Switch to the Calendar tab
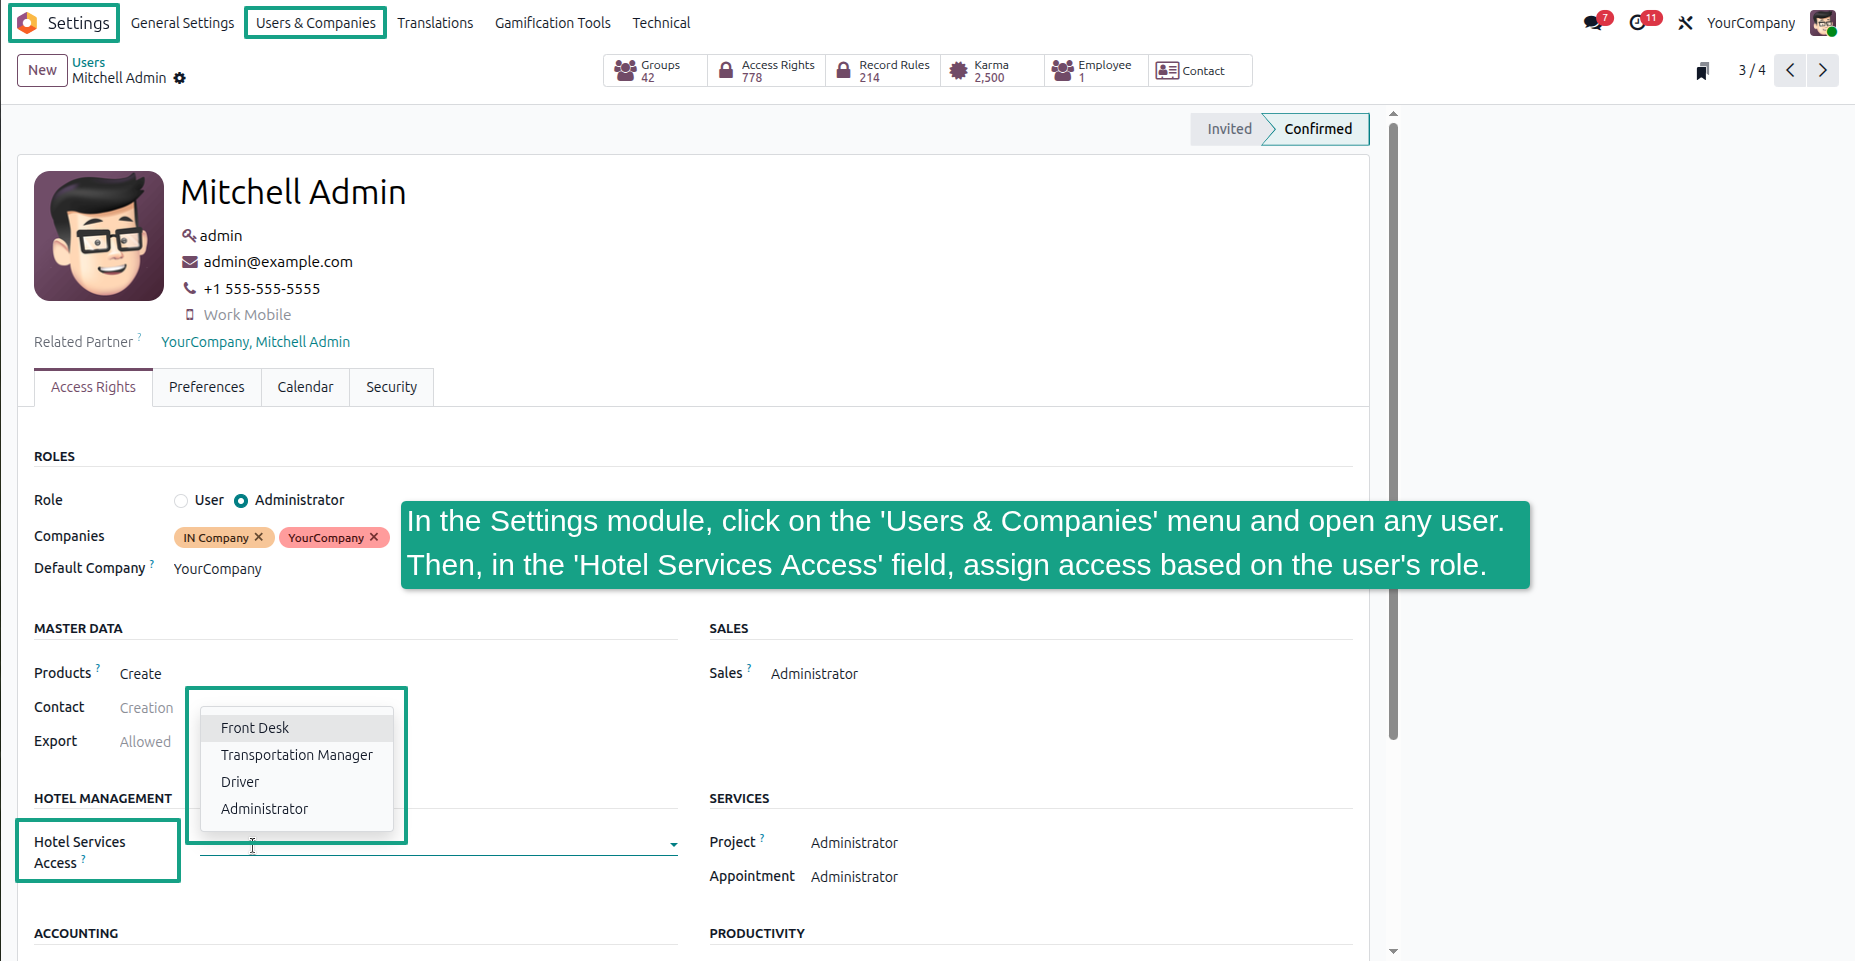 305,387
